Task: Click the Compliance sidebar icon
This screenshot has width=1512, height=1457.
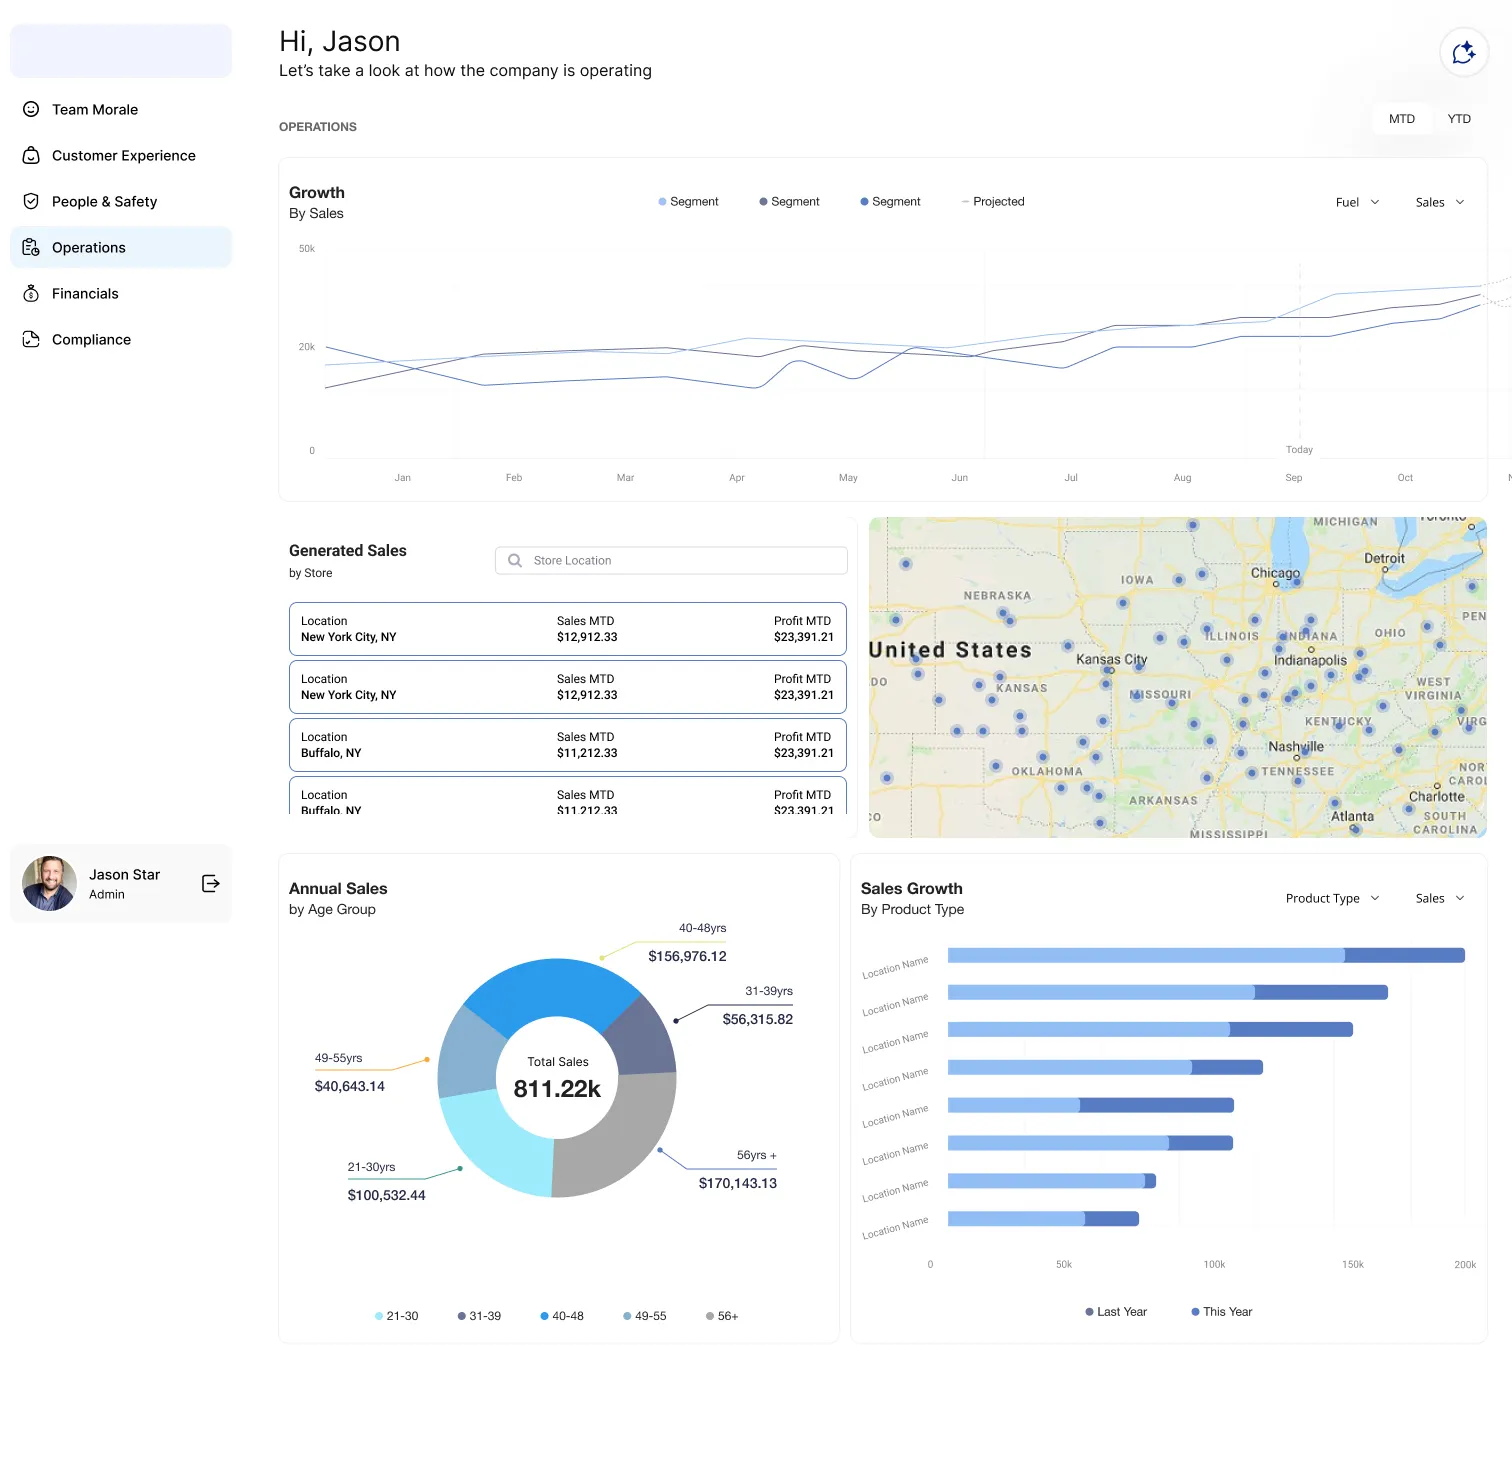Action: 31,339
